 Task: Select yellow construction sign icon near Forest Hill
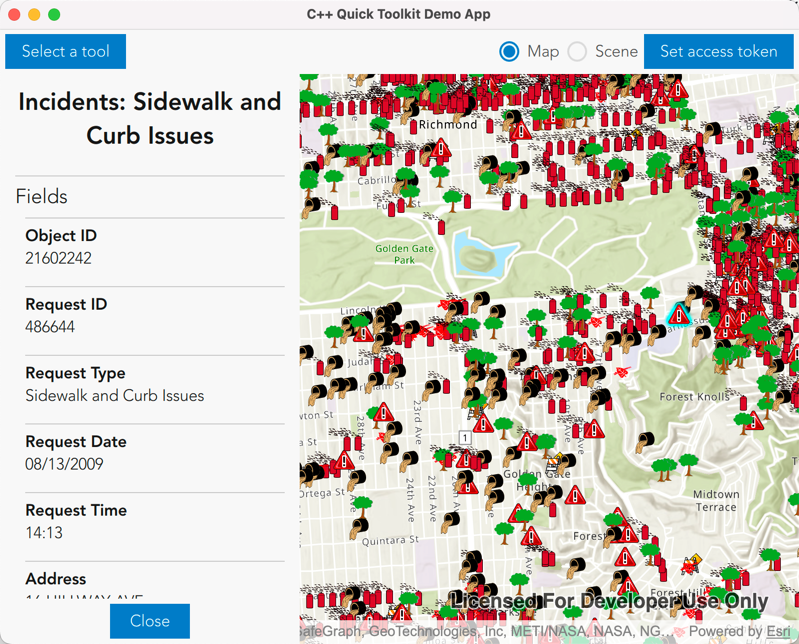[693, 562]
